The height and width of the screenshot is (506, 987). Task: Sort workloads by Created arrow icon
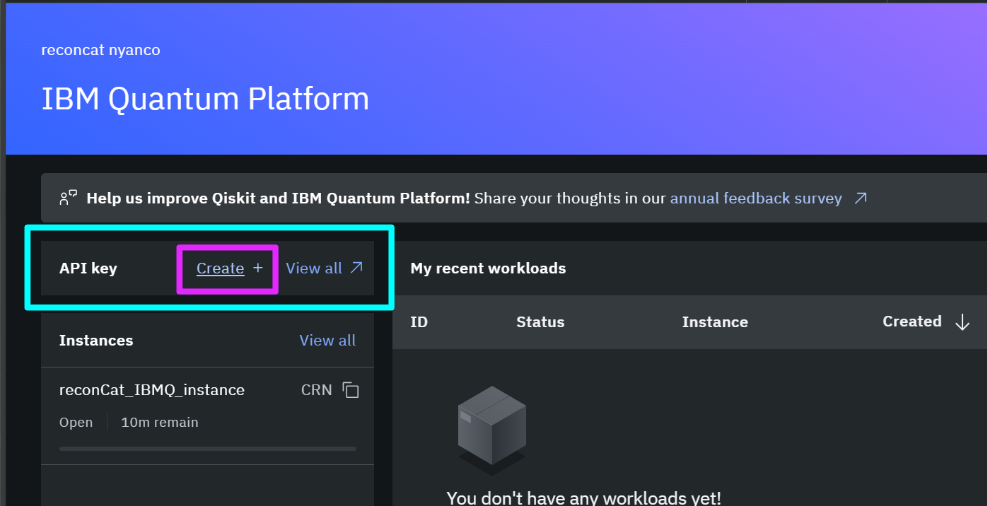[962, 322]
